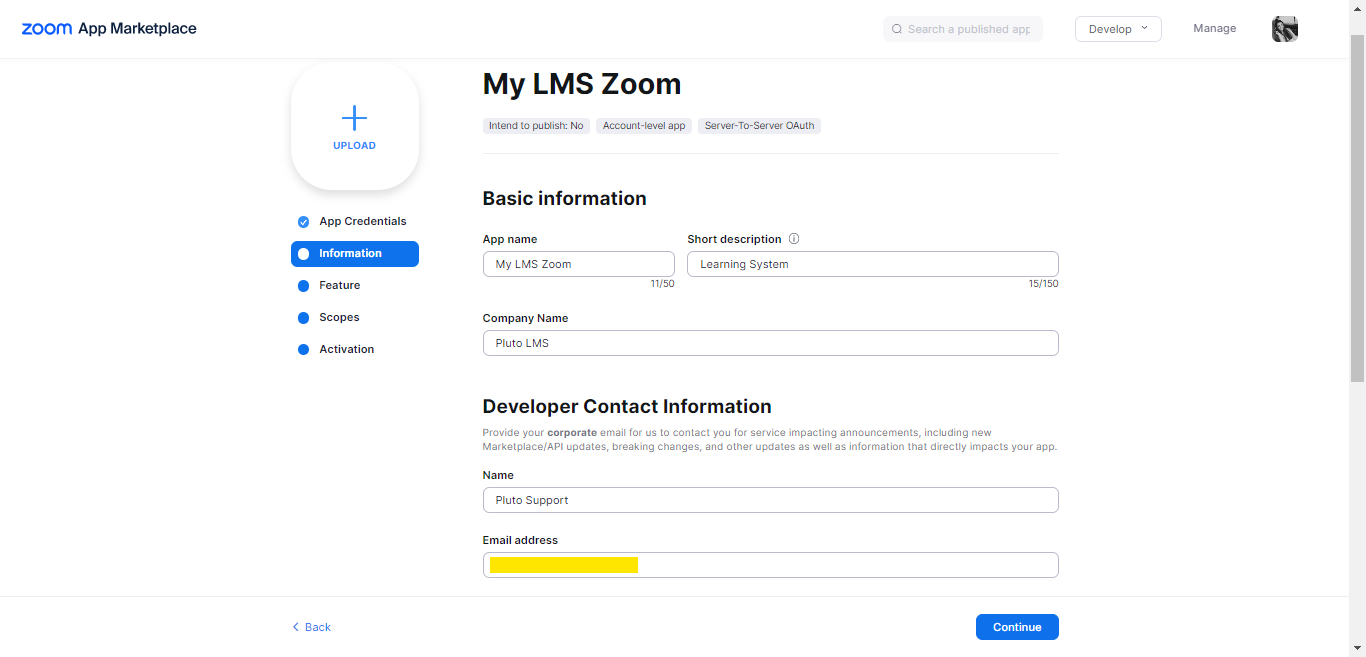Click the UPLOAD label
The width and height of the screenshot is (1366, 657).
(354, 146)
